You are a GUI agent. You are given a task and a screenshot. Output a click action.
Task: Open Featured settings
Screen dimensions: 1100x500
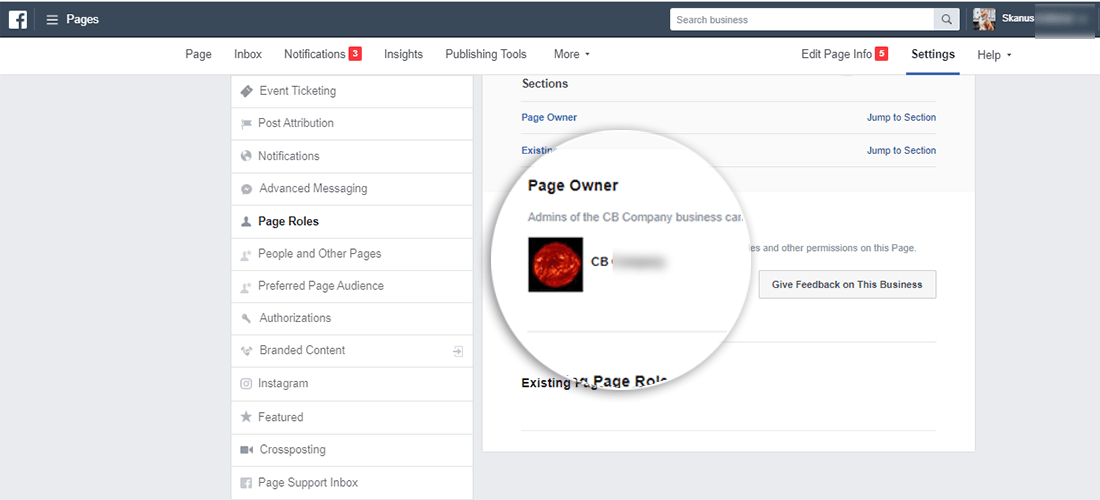tap(352, 417)
